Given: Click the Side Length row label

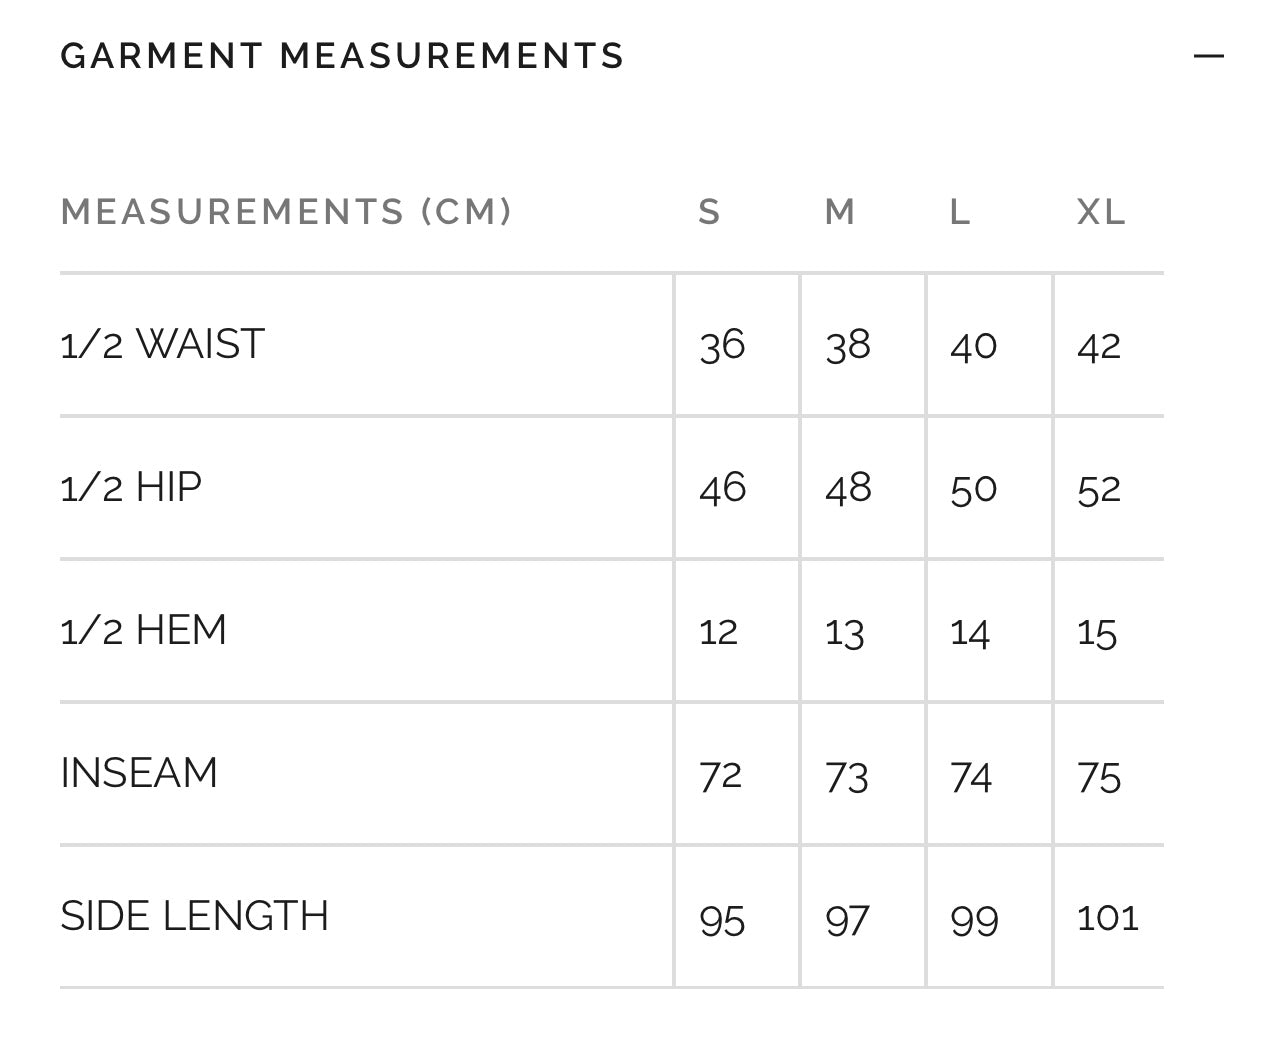Looking at the screenshot, I should tap(194, 916).
